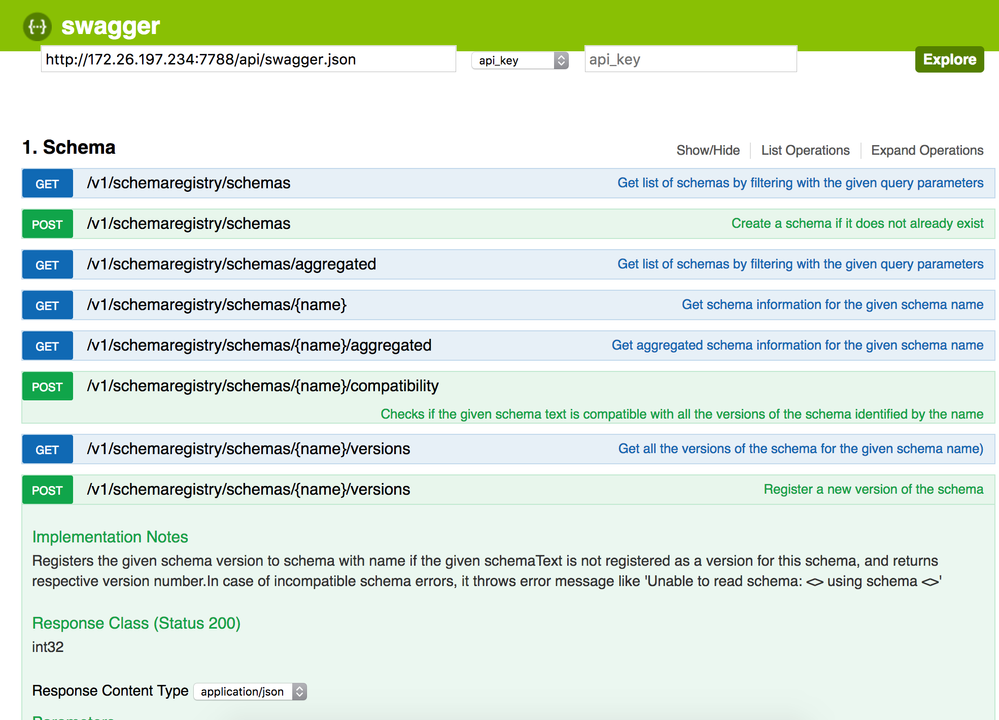Viewport: 999px width, 720px height.
Task: Open the Response Content Type dropdown
Action: click(x=250, y=691)
